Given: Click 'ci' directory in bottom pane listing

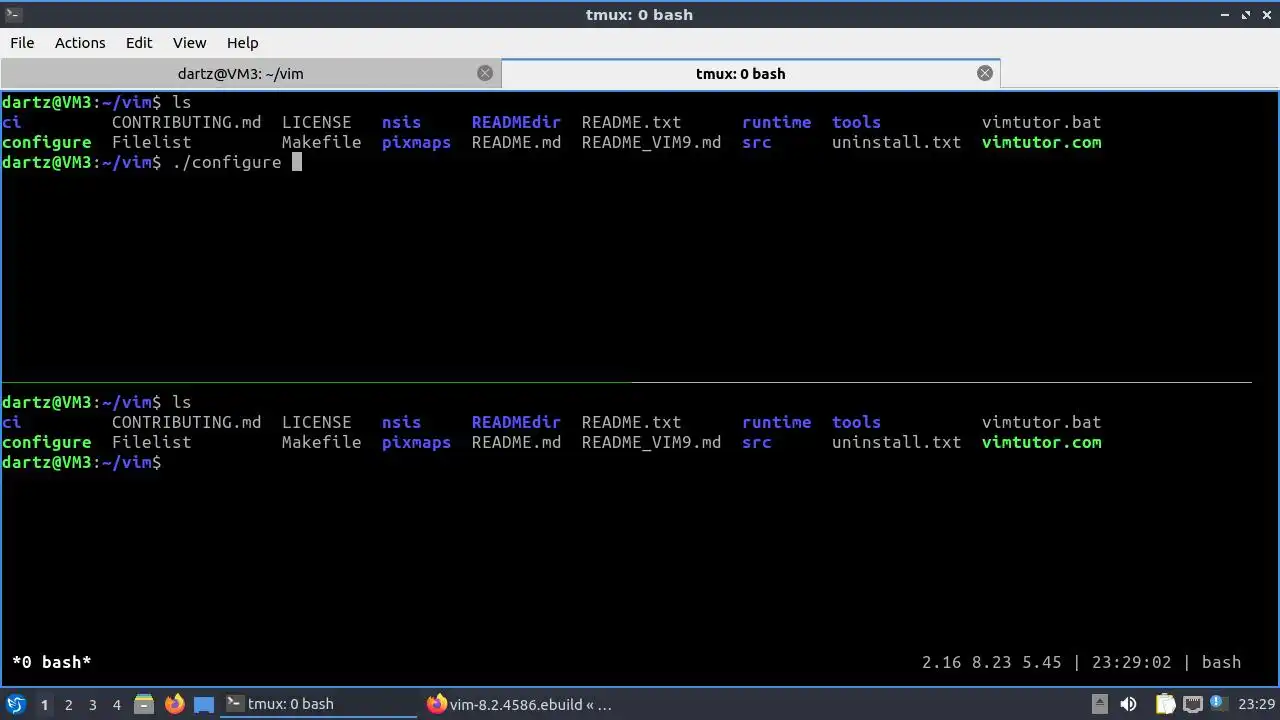Looking at the screenshot, I should click(11, 422).
